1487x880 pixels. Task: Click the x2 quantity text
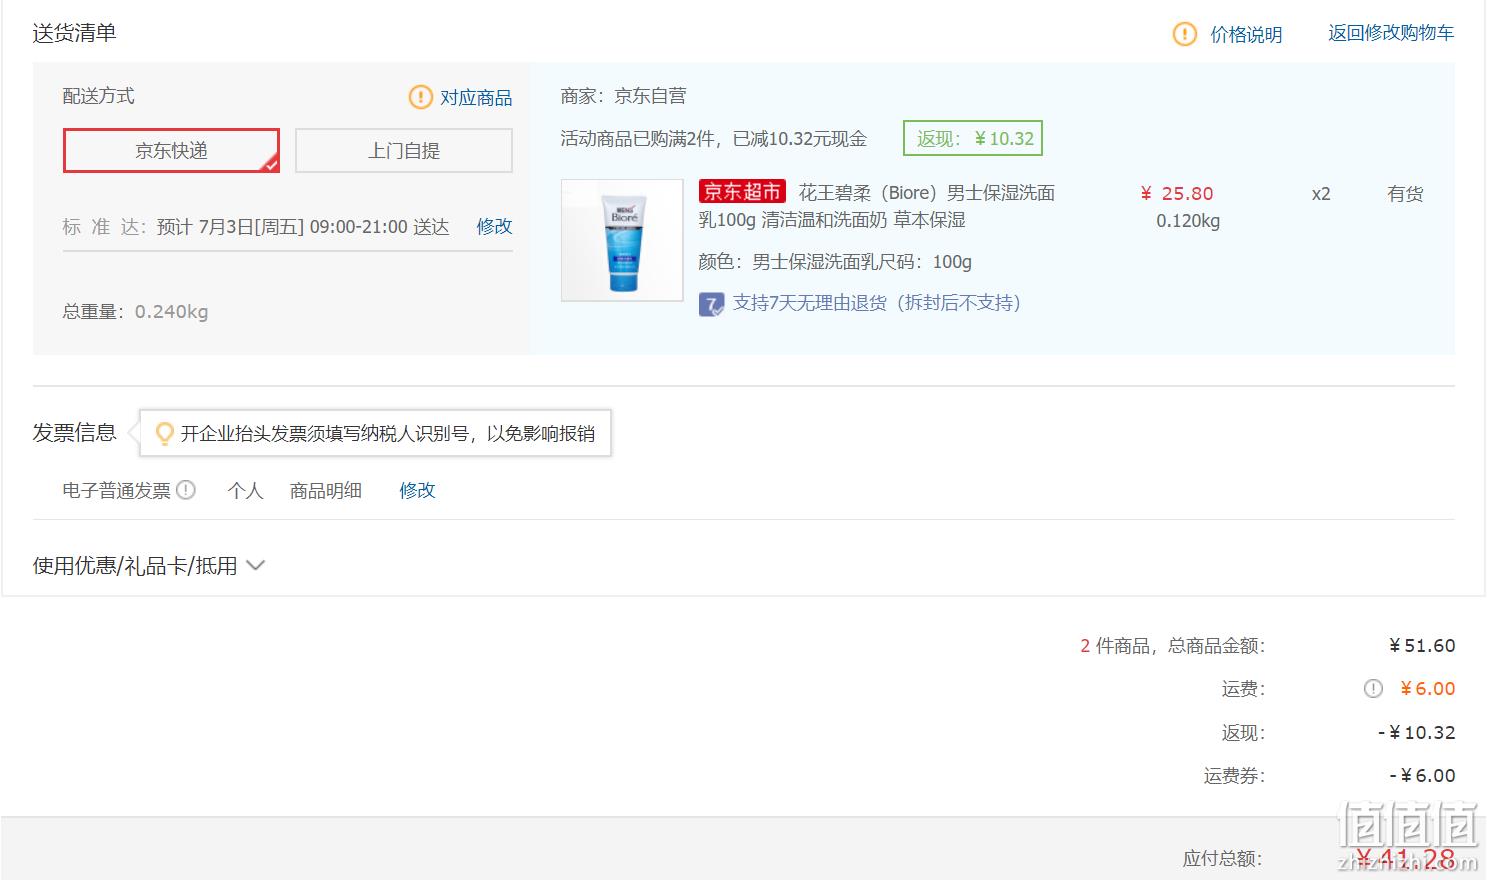click(1321, 194)
